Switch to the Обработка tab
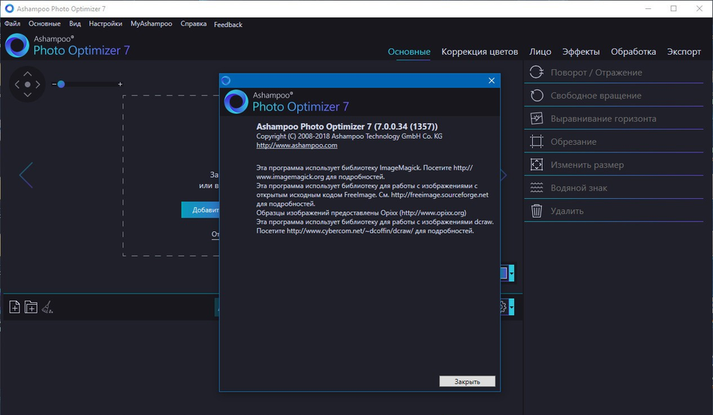This screenshot has height=415, width=713. pyautogui.click(x=633, y=52)
